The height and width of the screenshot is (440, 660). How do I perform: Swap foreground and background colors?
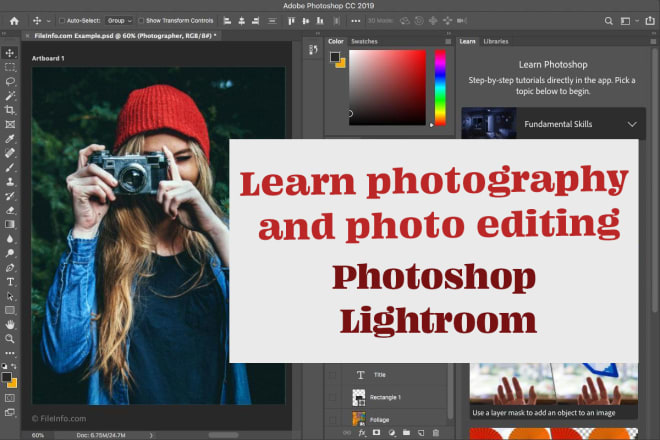click(14, 366)
